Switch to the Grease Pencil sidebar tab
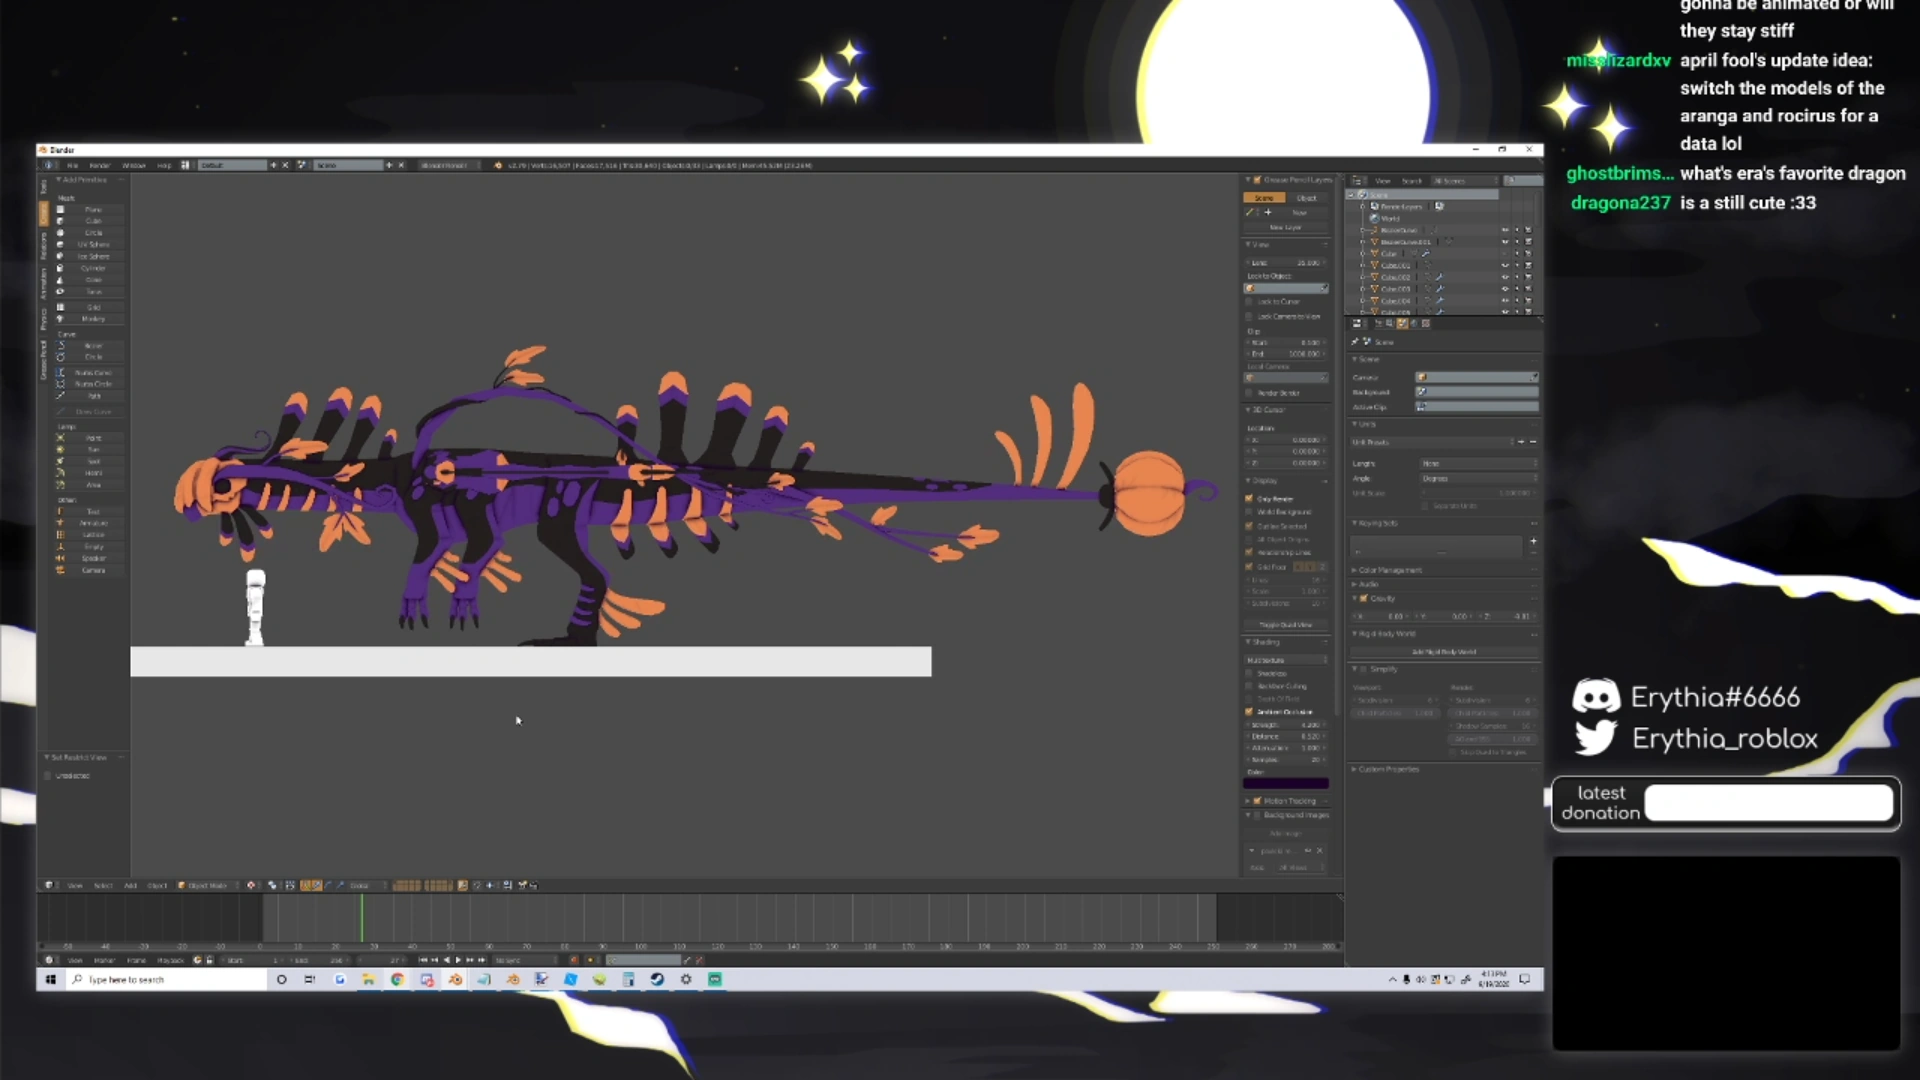1920x1080 pixels. tap(43, 360)
